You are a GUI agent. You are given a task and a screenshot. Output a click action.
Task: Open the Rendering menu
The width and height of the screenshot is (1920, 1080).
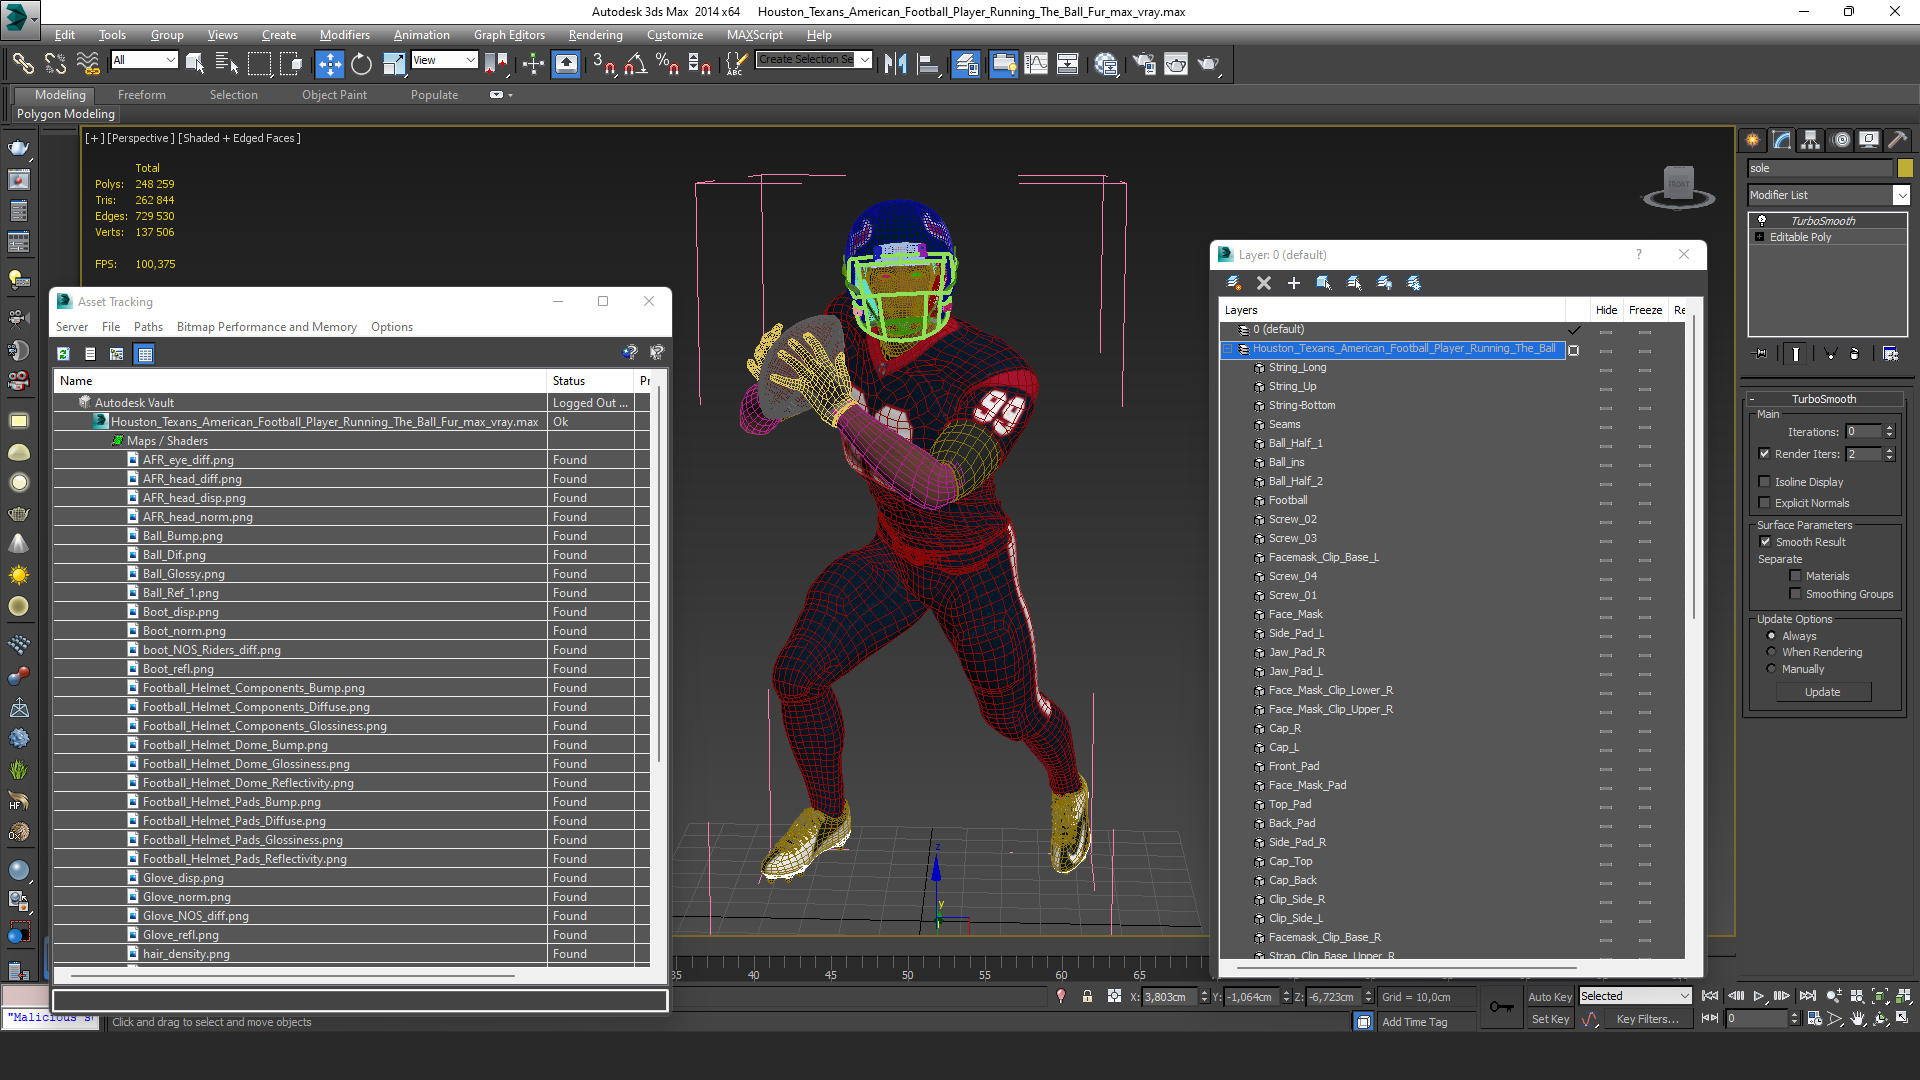pos(595,35)
